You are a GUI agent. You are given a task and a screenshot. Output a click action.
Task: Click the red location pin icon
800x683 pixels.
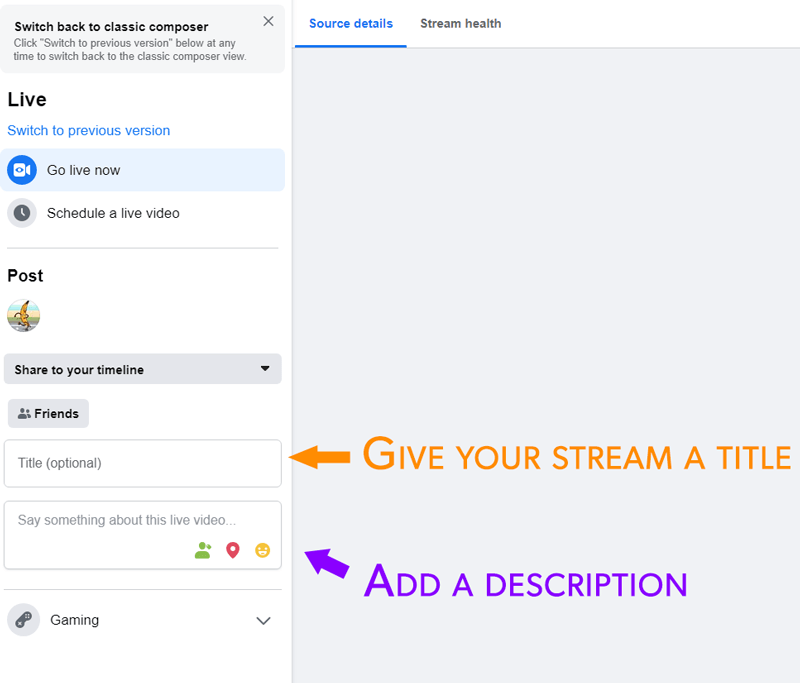(233, 550)
